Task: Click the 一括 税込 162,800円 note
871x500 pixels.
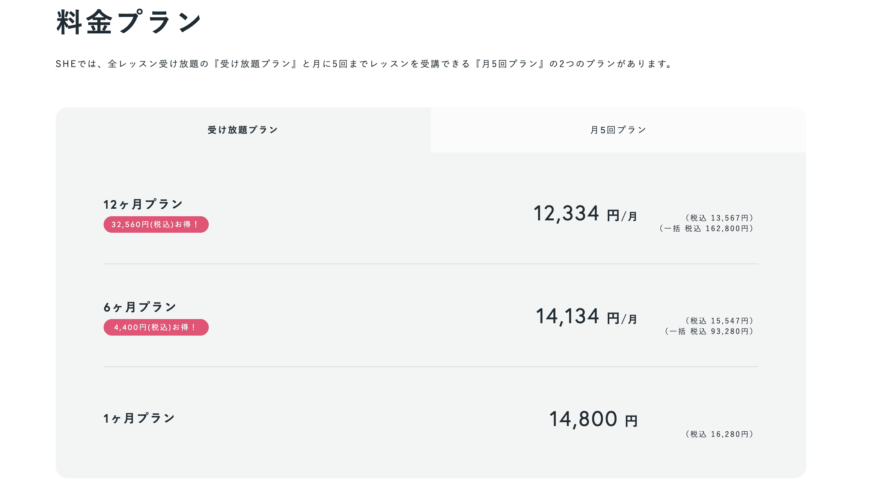Action: [x=706, y=228]
